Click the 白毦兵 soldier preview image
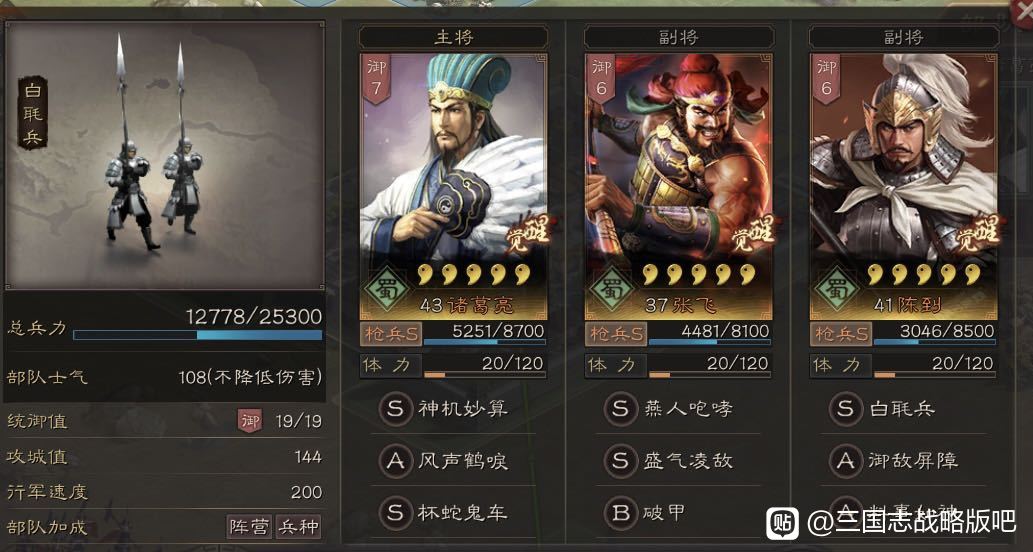Image resolution: width=1033 pixels, height=552 pixels. click(164, 155)
